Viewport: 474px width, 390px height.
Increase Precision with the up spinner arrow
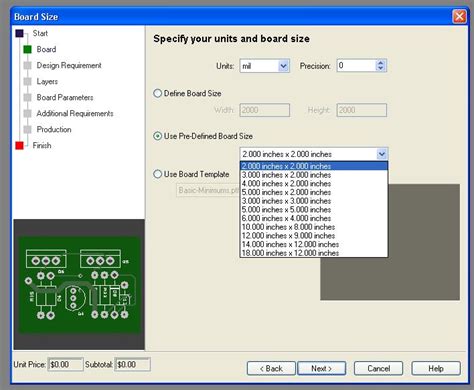381,63
